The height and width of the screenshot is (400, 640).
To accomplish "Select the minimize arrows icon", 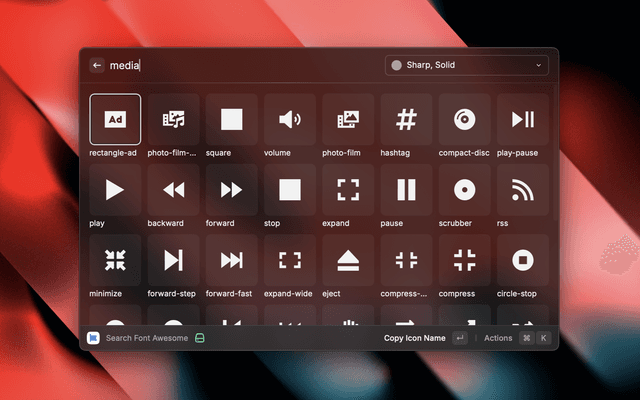I will (115, 260).
